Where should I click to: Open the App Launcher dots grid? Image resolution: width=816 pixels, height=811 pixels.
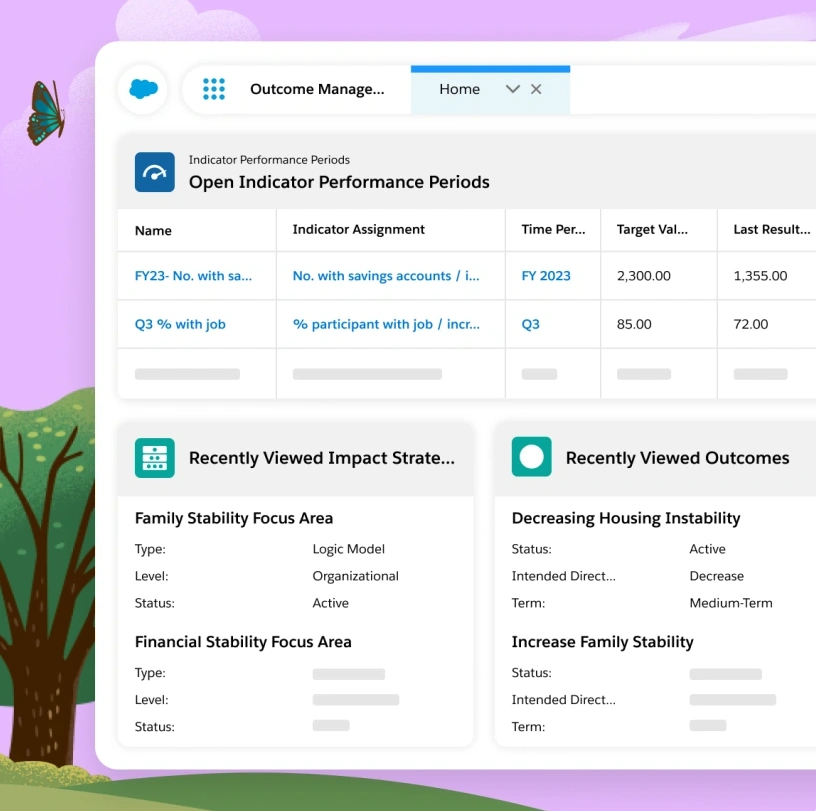click(213, 89)
